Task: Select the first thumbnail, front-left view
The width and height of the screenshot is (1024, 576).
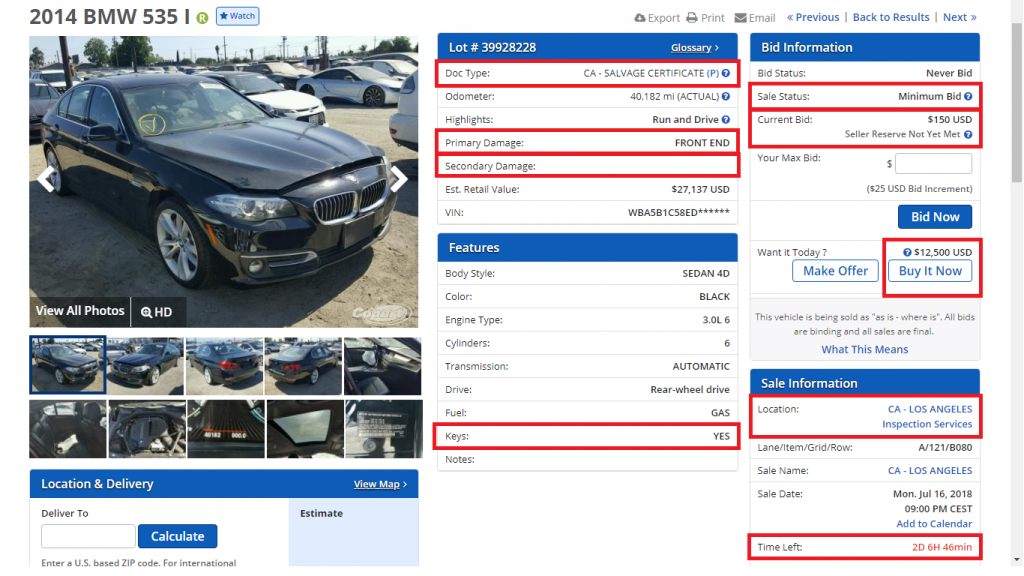Action: click(x=67, y=365)
